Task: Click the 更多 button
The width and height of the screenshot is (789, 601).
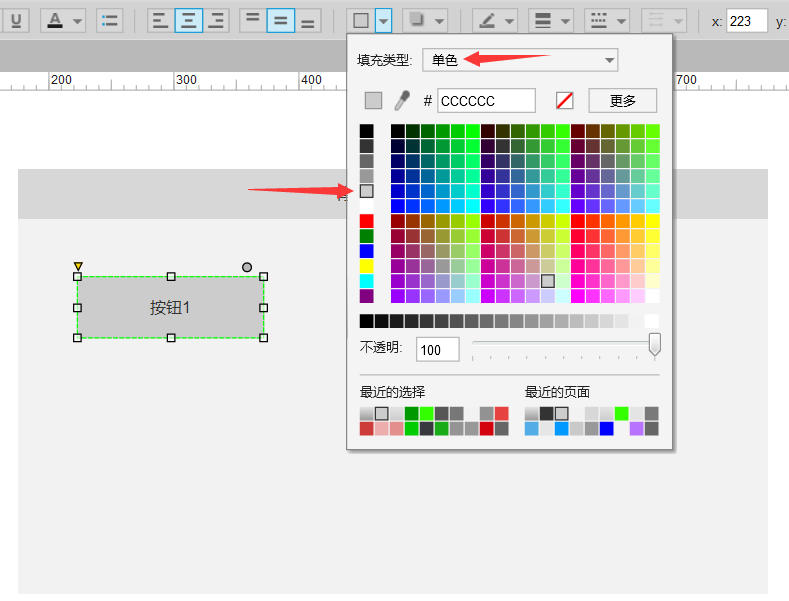Action: click(622, 101)
